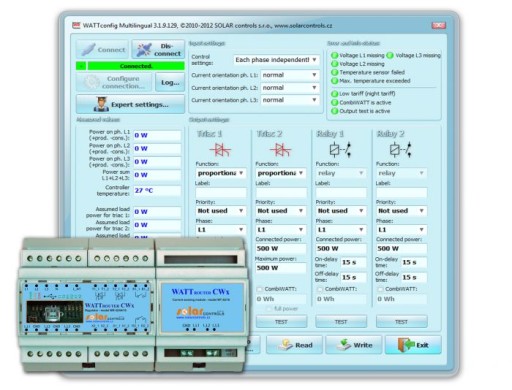This screenshot has height=390, width=512.
Task: Click the Relay 1 symbol icon
Action: tap(340, 150)
